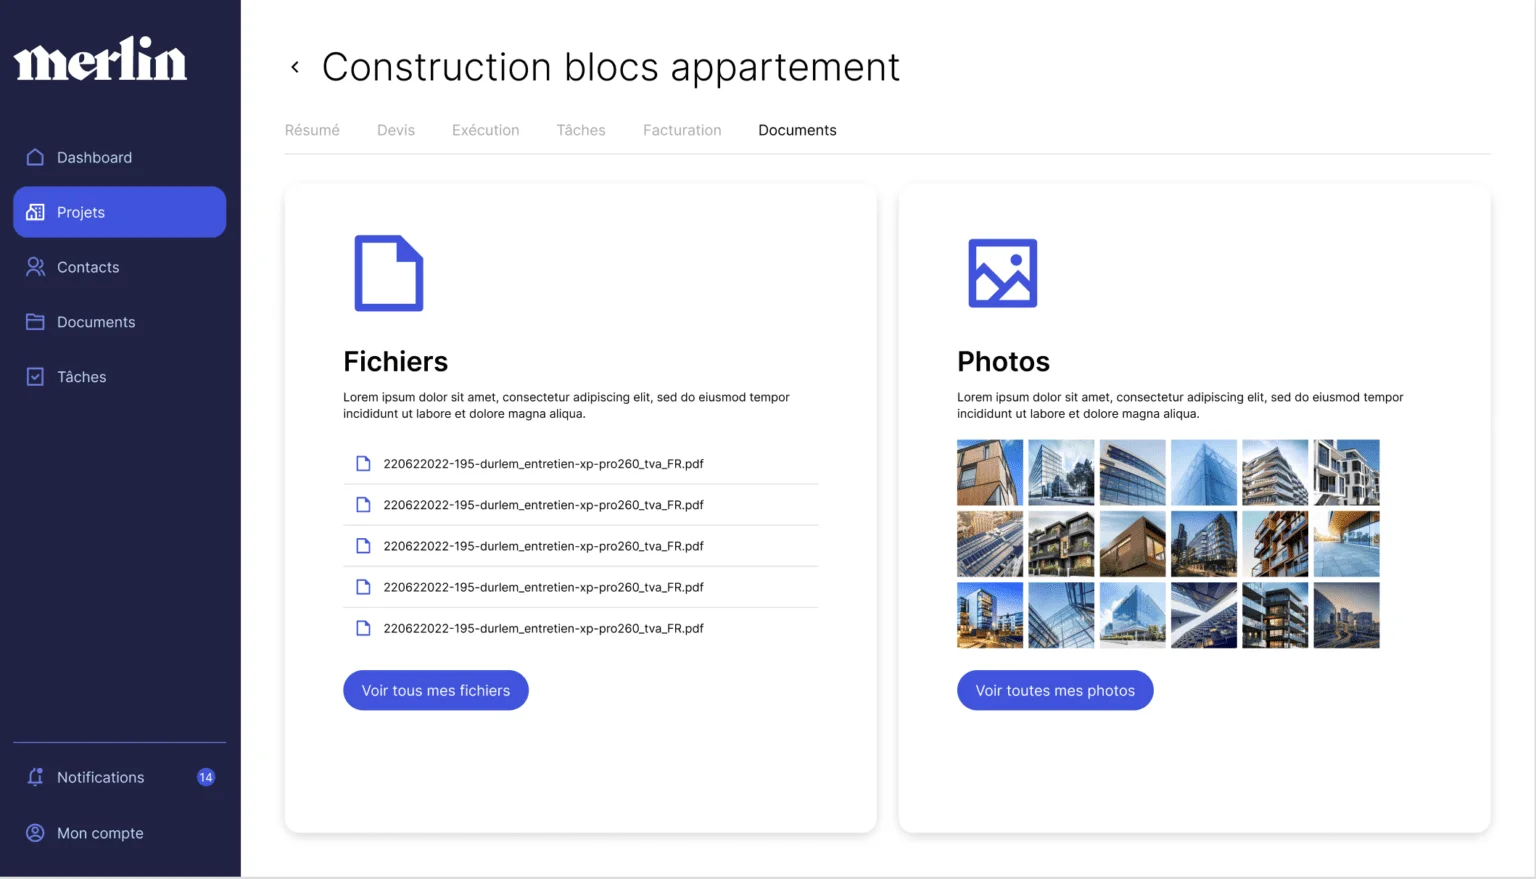The image size is (1536, 879).
Task: Click the merlin logo
Action: click(x=100, y=59)
